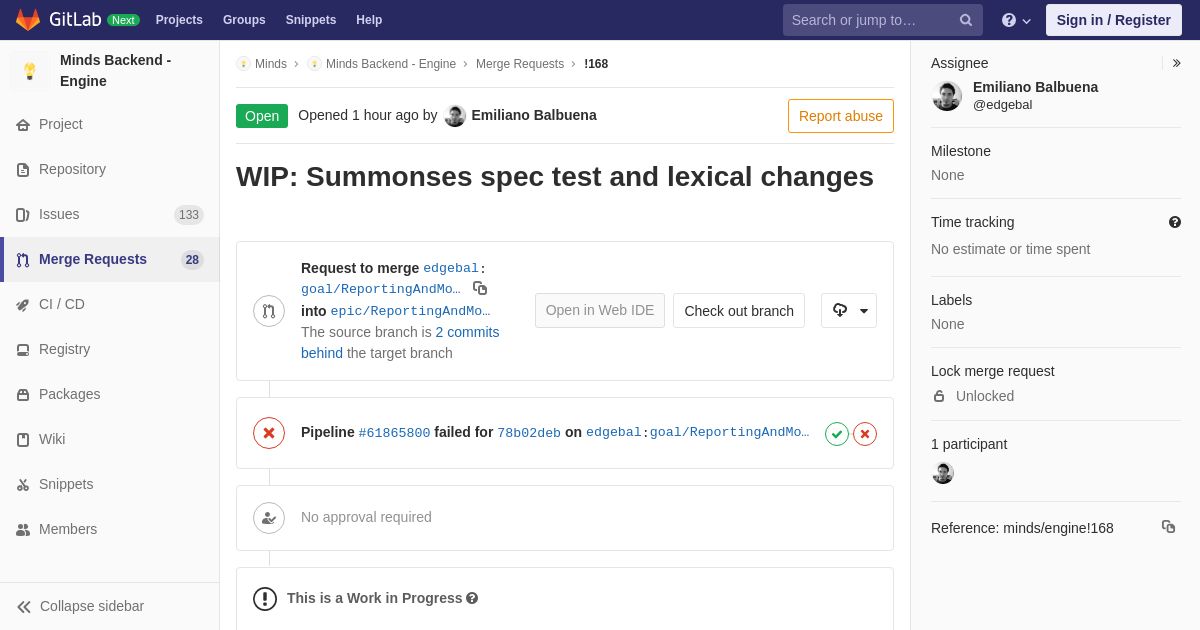Viewport: 1200px width, 630px height.
Task: Click the Report abuse button
Action: 841,116
